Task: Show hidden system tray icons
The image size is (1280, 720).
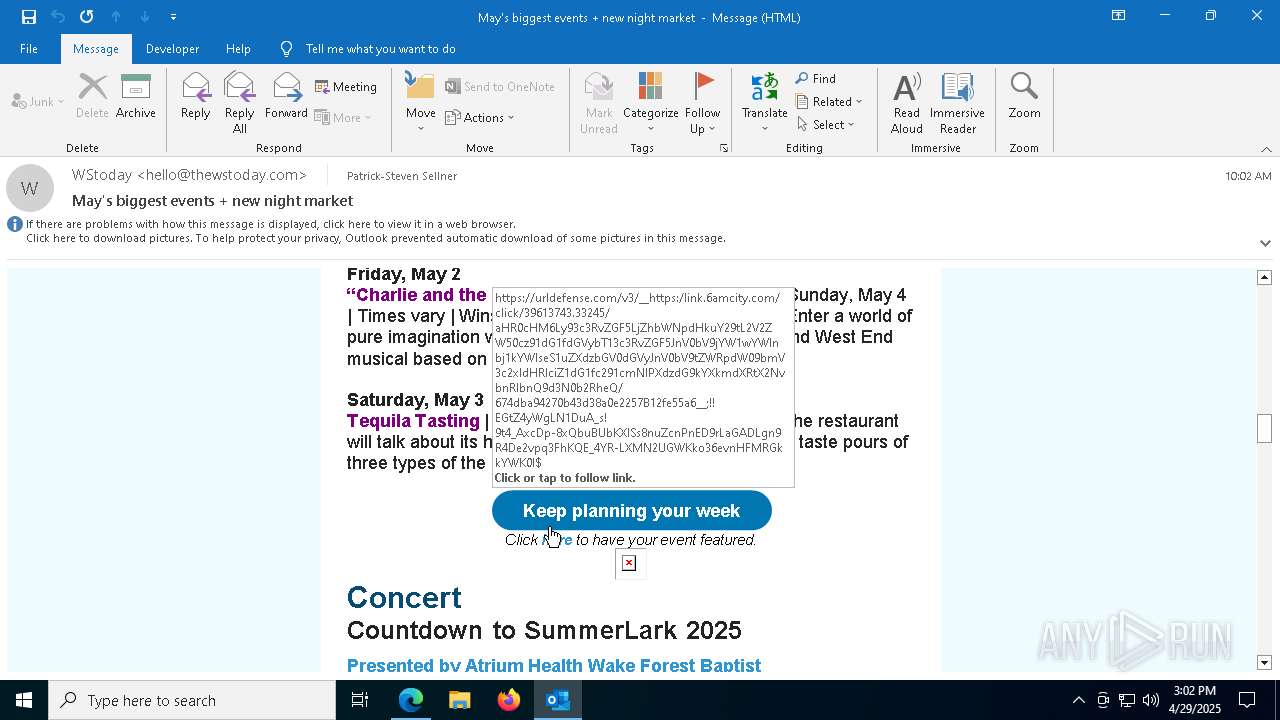Action: click(x=1078, y=700)
